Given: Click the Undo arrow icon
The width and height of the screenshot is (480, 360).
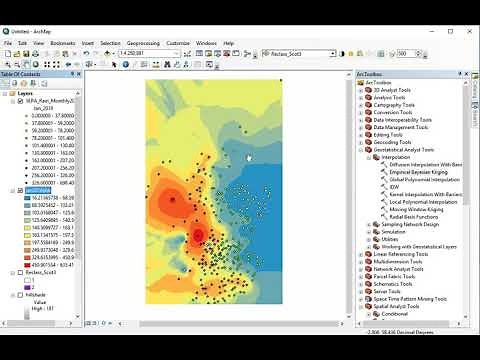Looking at the screenshot, I should tap(86, 54).
